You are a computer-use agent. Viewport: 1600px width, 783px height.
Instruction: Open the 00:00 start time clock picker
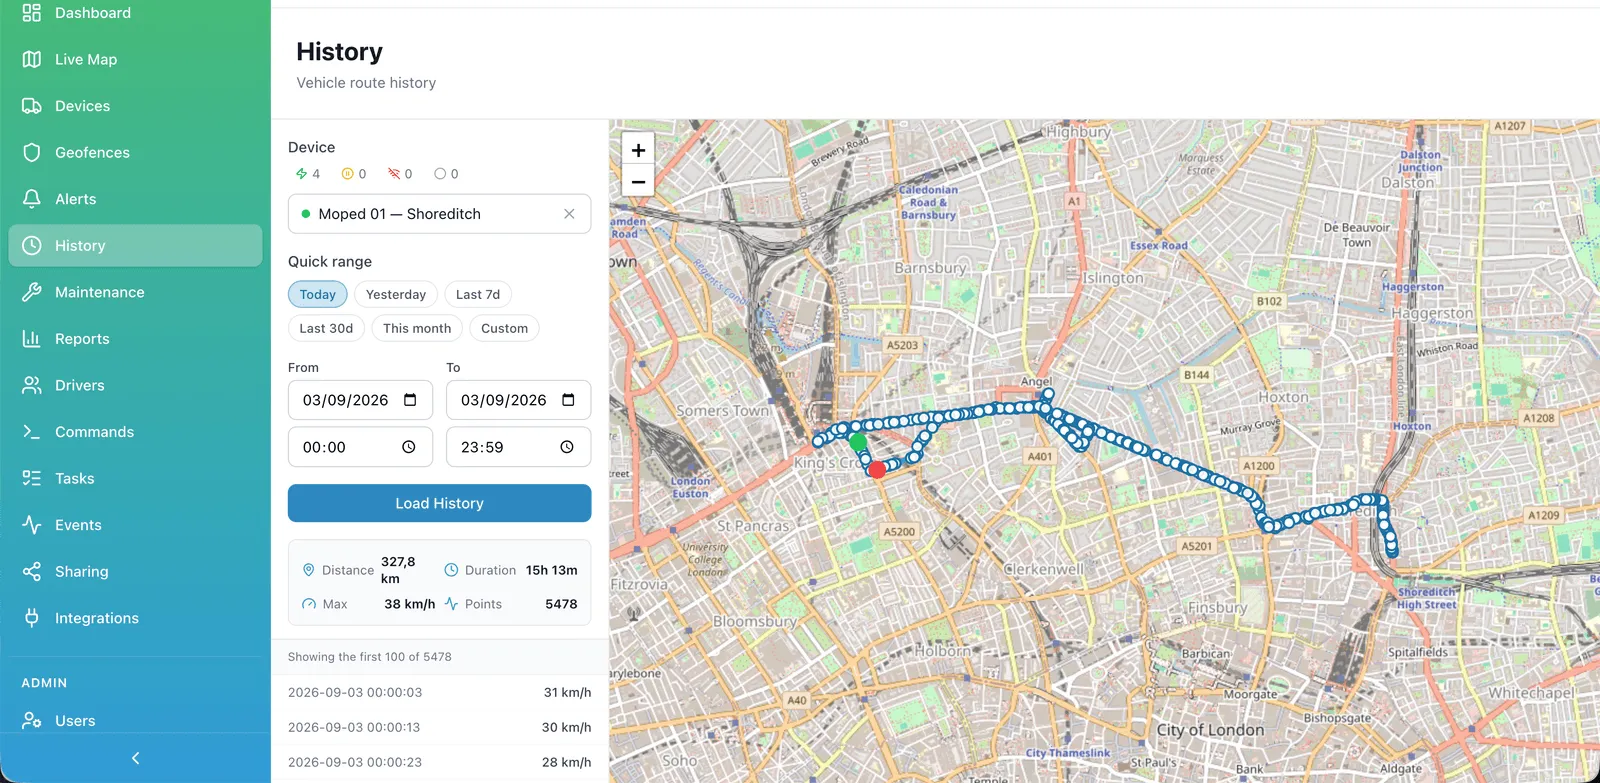click(409, 447)
